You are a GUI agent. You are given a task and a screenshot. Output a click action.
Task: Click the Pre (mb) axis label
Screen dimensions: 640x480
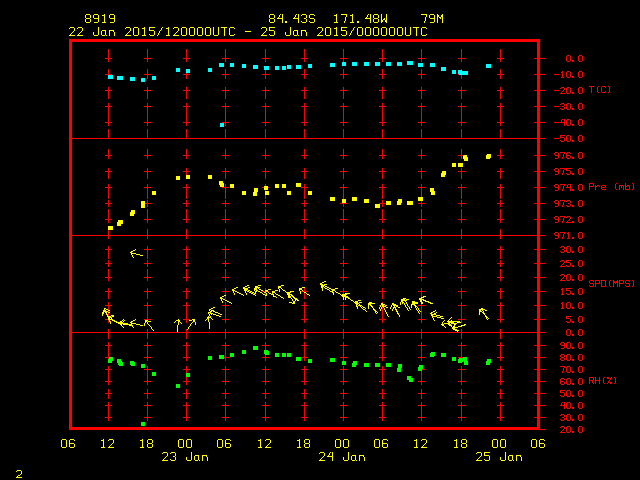click(611, 187)
